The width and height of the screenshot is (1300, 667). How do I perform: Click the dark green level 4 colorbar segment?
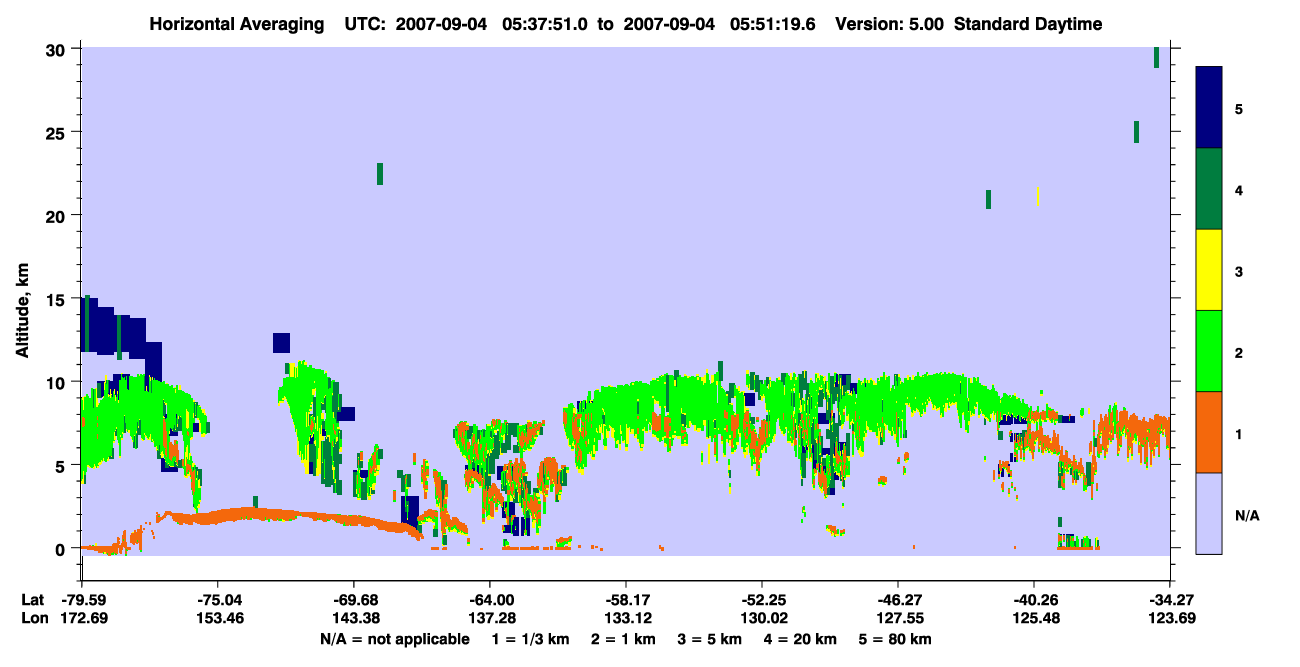tap(1209, 189)
